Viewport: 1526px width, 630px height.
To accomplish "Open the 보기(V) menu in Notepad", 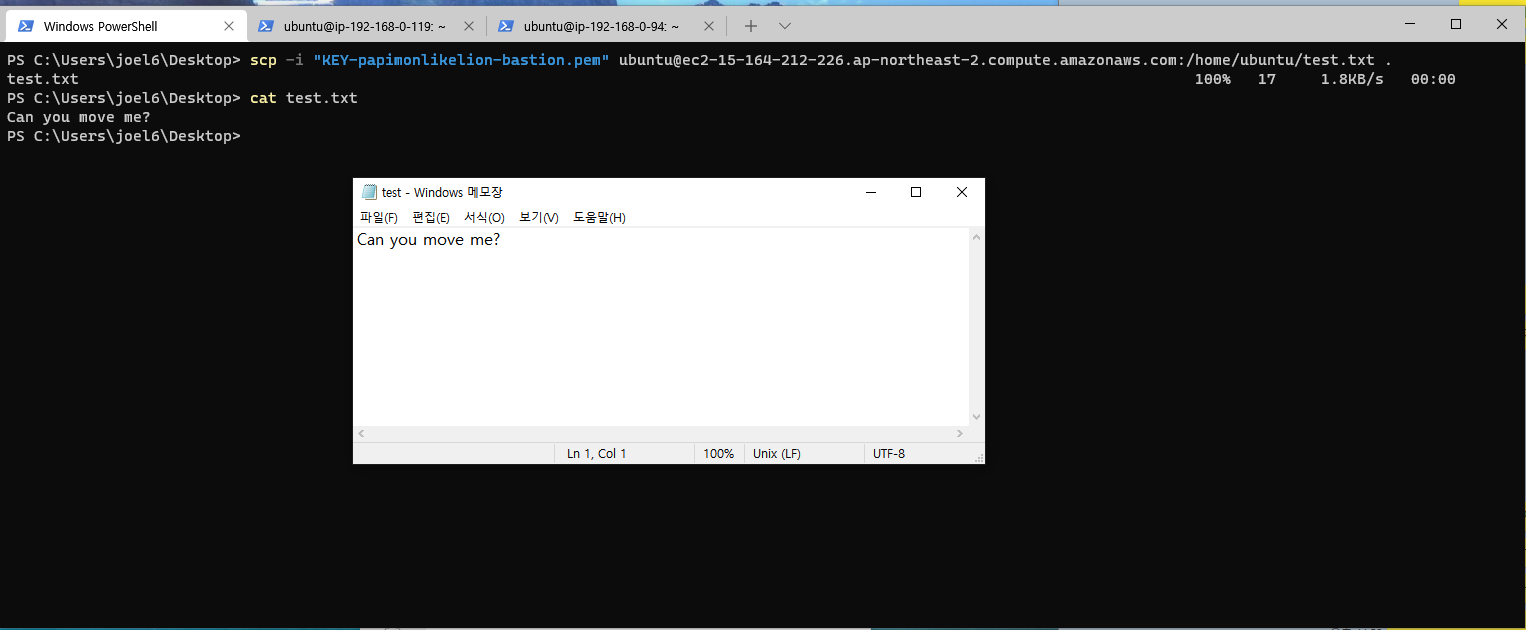I will [538, 218].
